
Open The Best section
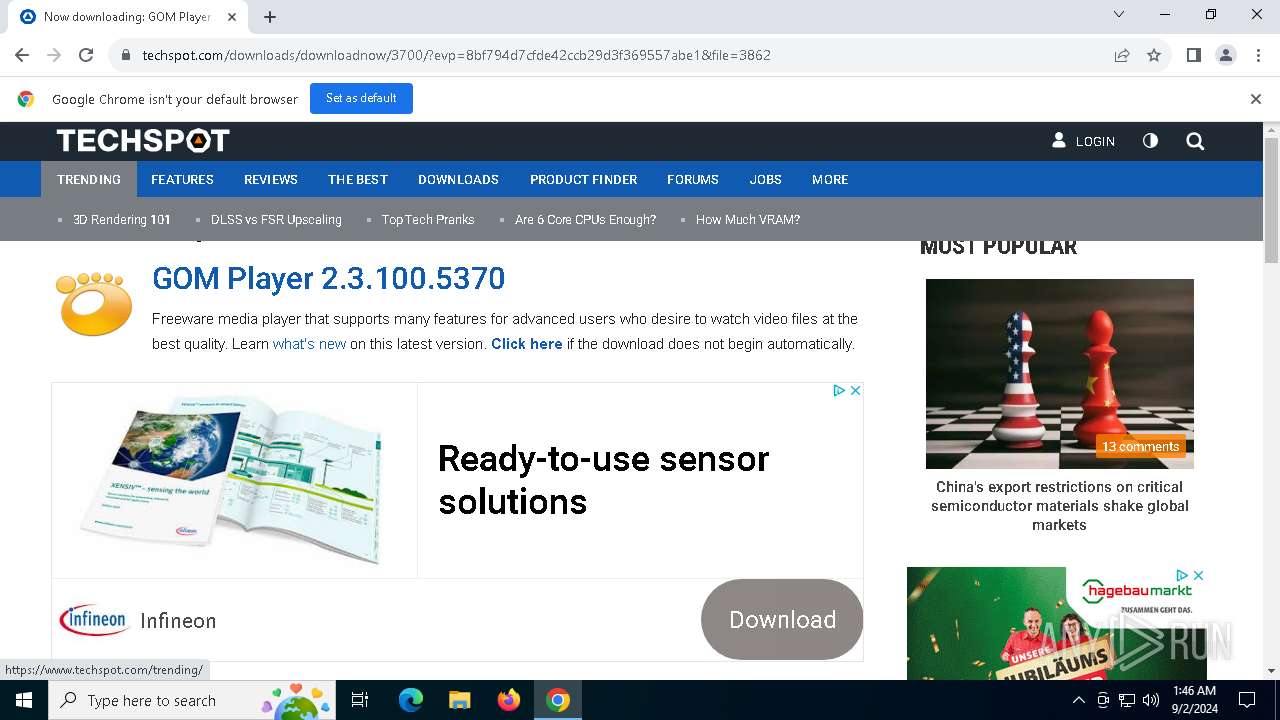click(358, 179)
